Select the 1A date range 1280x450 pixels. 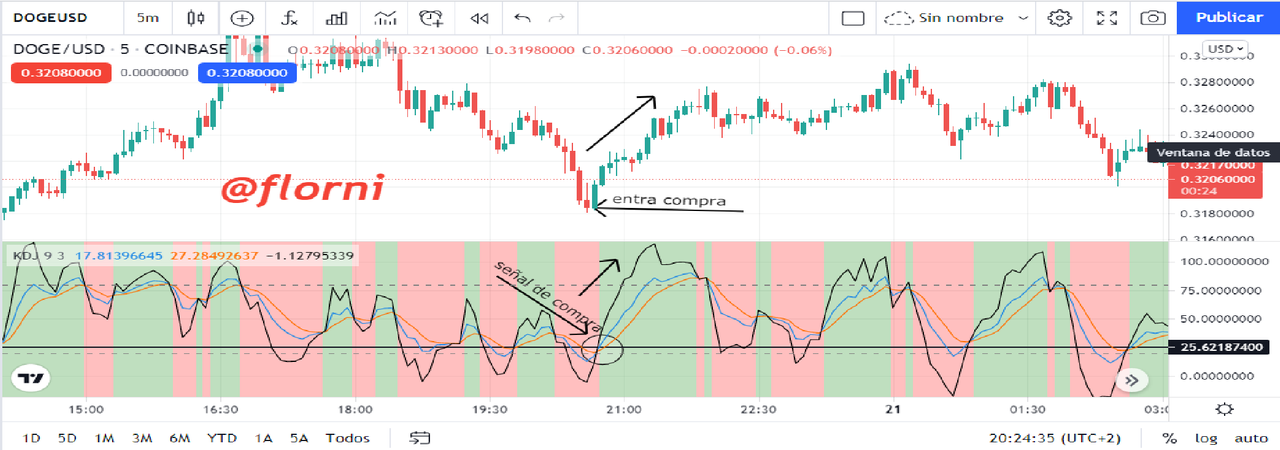tap(264, 438)
